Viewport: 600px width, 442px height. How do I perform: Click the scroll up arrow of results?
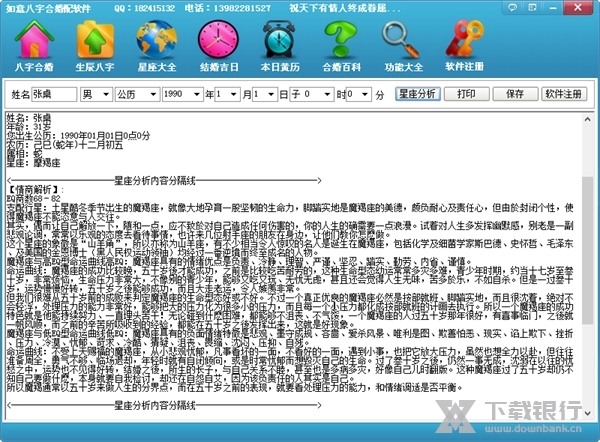point(587,120)
